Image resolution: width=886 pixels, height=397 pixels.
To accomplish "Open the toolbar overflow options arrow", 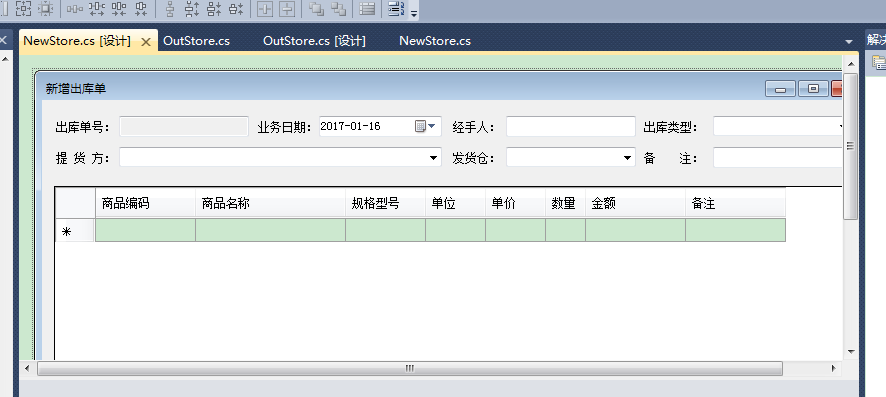I will (414, 14).
